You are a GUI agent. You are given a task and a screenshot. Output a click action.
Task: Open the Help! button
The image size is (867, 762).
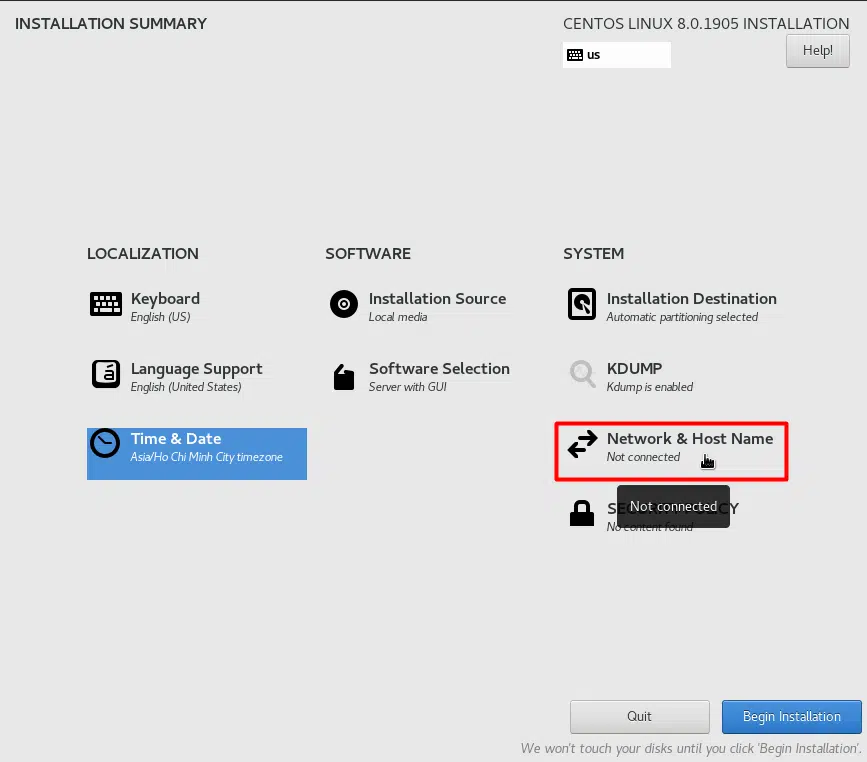817,51
